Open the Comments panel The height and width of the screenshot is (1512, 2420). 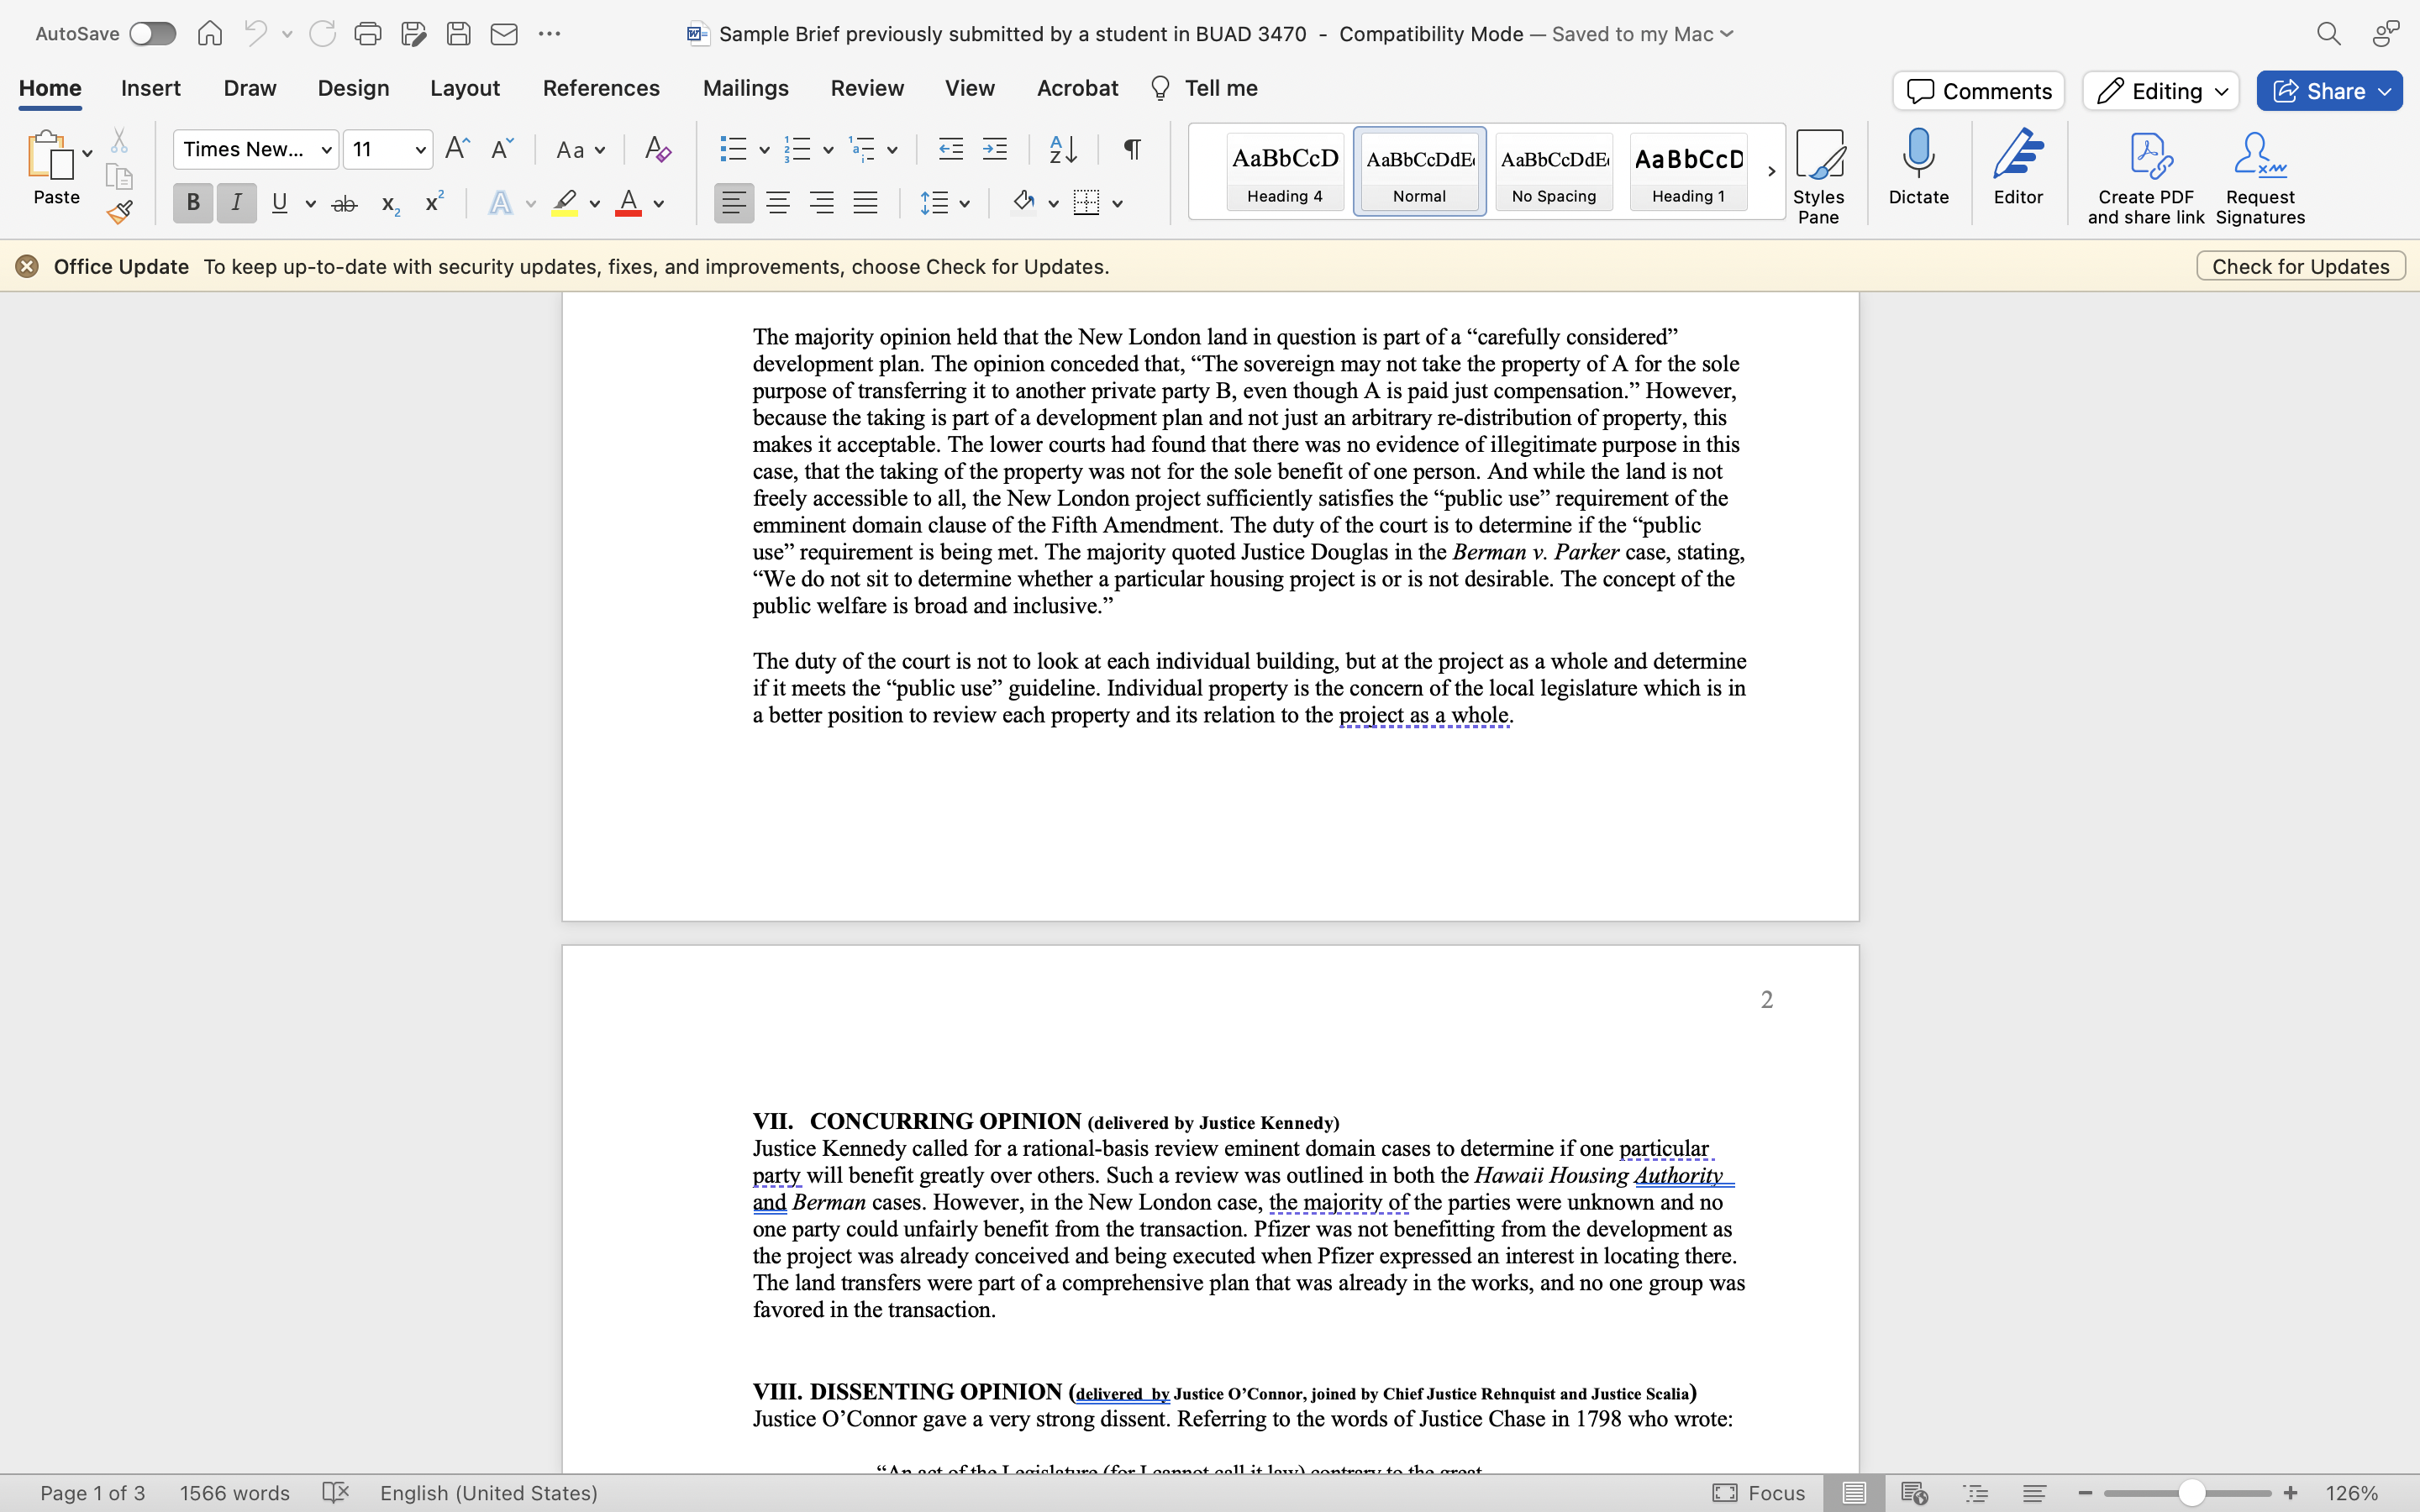tap(1977, 91)
